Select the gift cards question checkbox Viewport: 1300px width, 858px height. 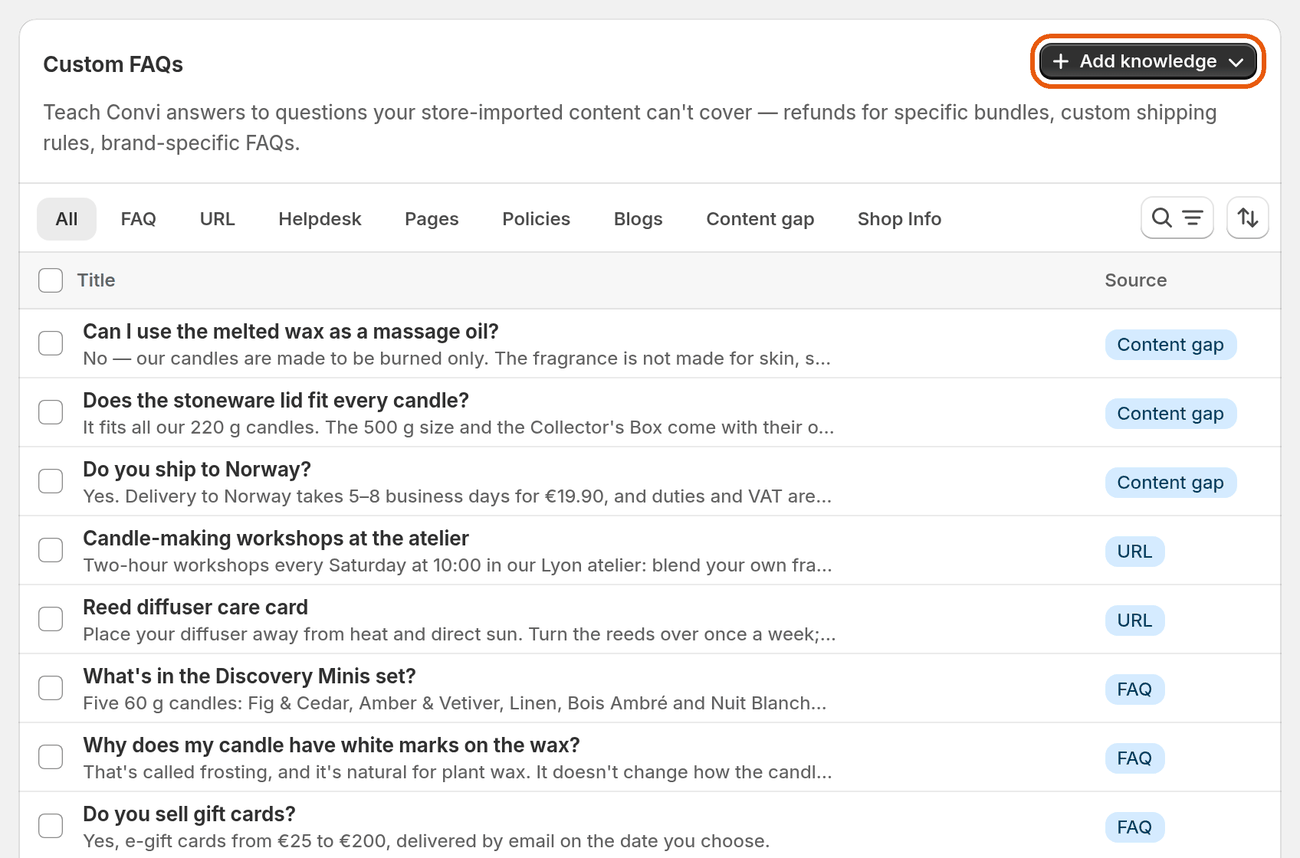(x=51, y=827)
